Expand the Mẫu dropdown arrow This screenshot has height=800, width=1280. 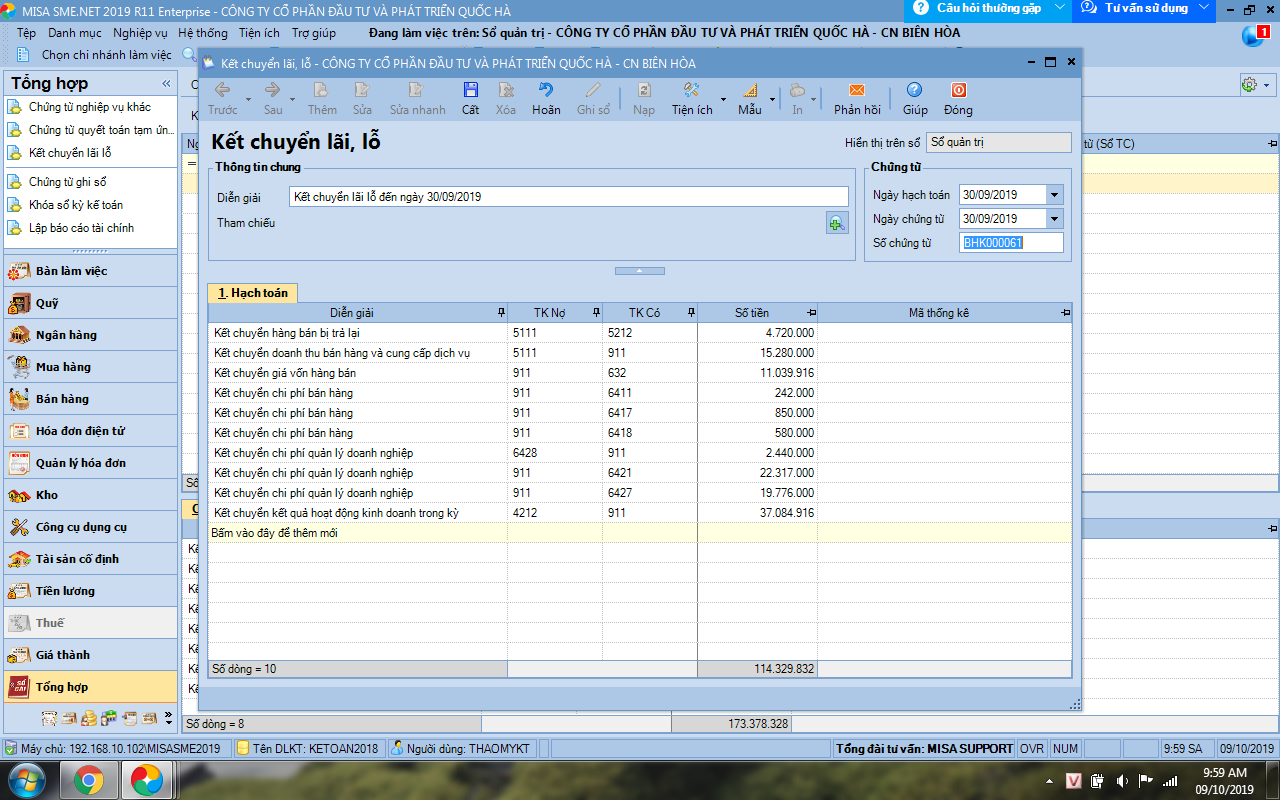point(773,99)
